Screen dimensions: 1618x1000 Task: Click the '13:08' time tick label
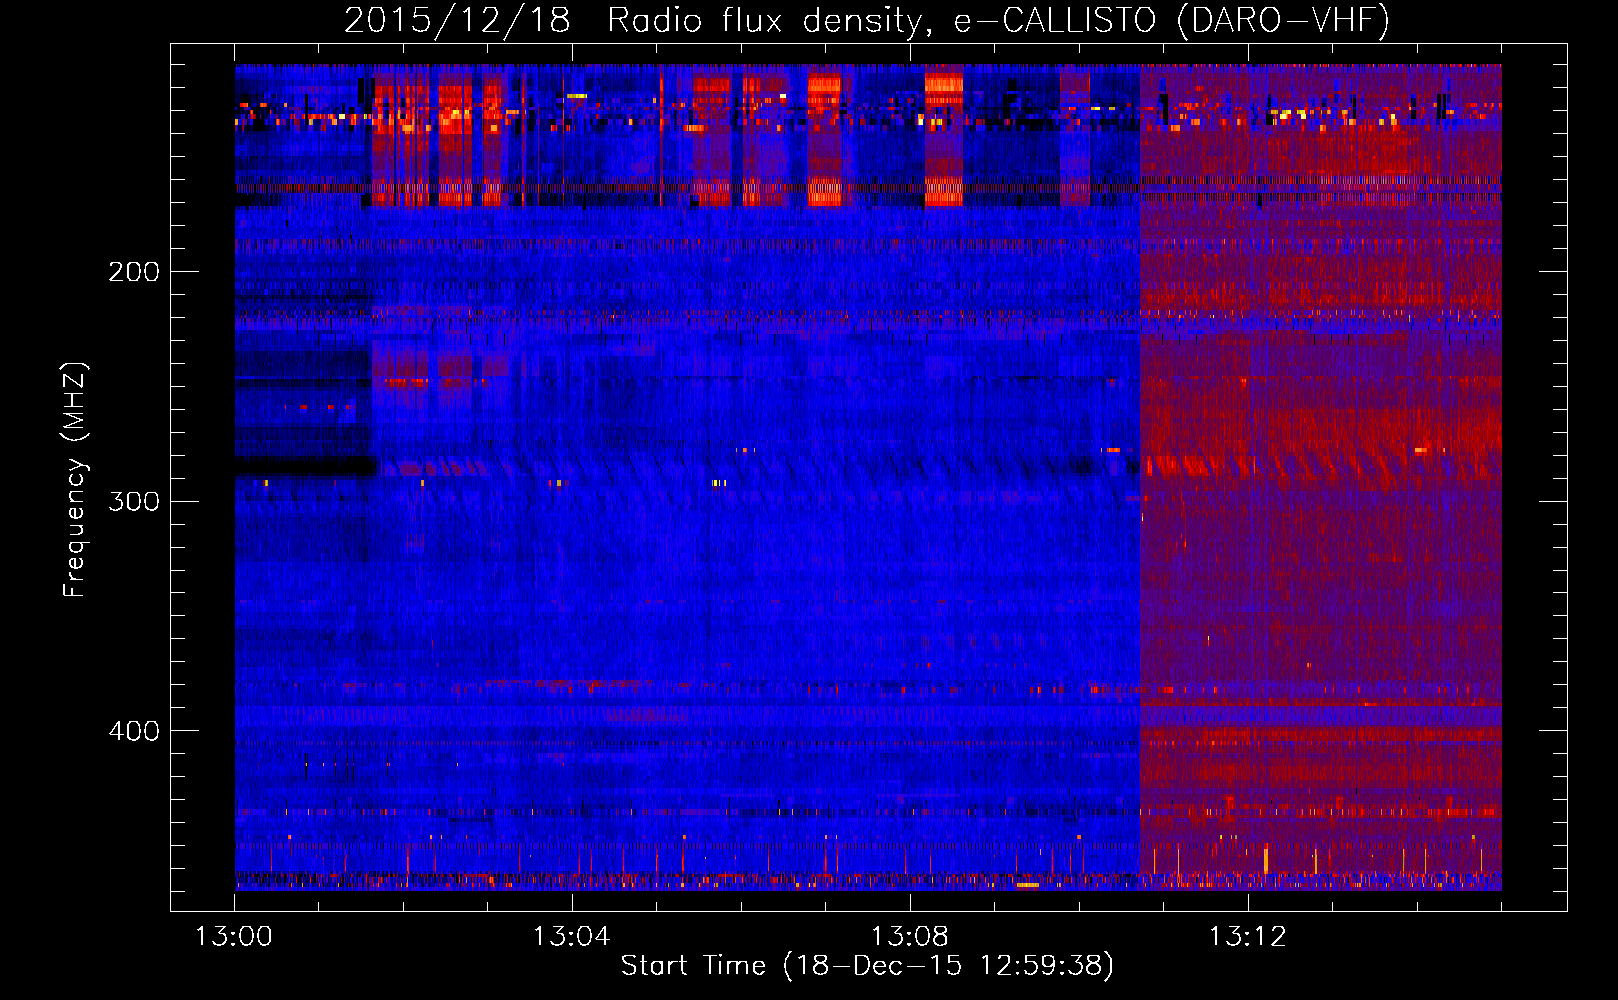click(909, 937)
